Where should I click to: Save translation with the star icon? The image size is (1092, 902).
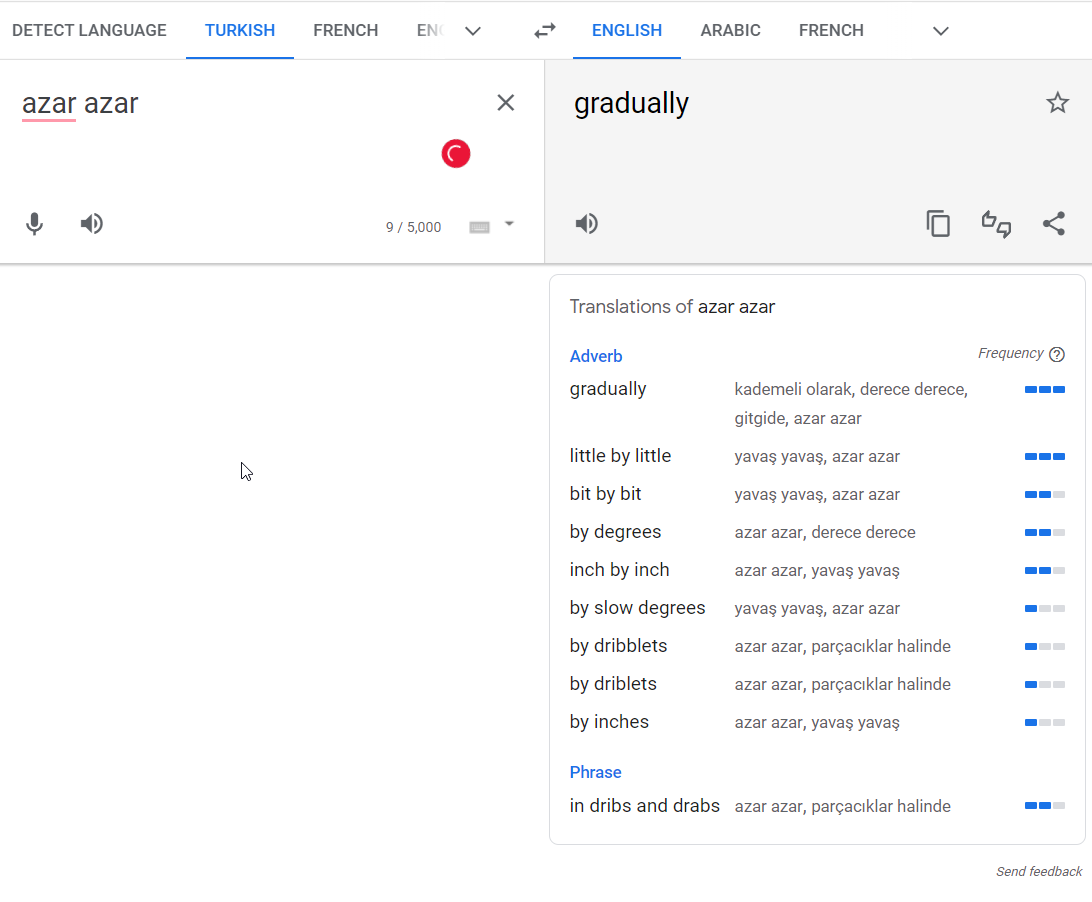coord(1057,103)
